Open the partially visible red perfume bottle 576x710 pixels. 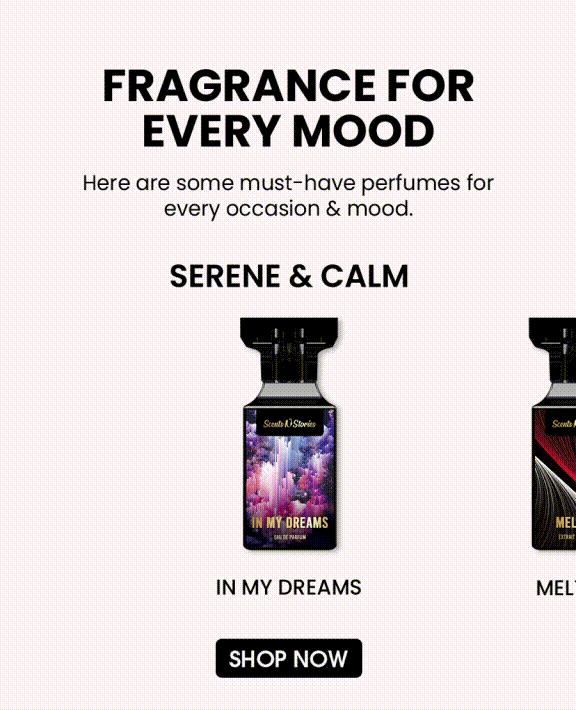pyautogui.click(x=553, y=434)
